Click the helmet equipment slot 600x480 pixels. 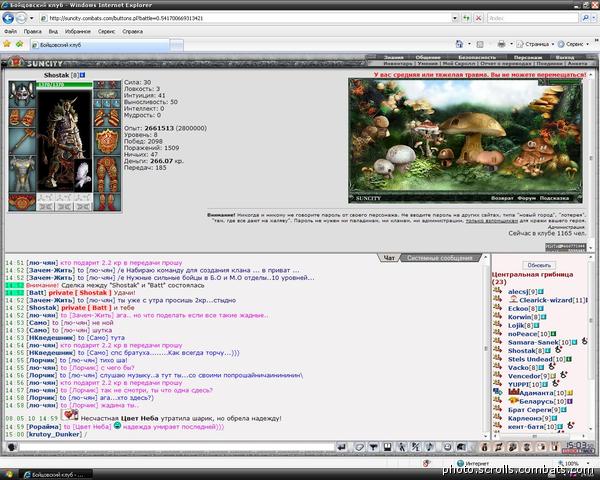point(22,93)
